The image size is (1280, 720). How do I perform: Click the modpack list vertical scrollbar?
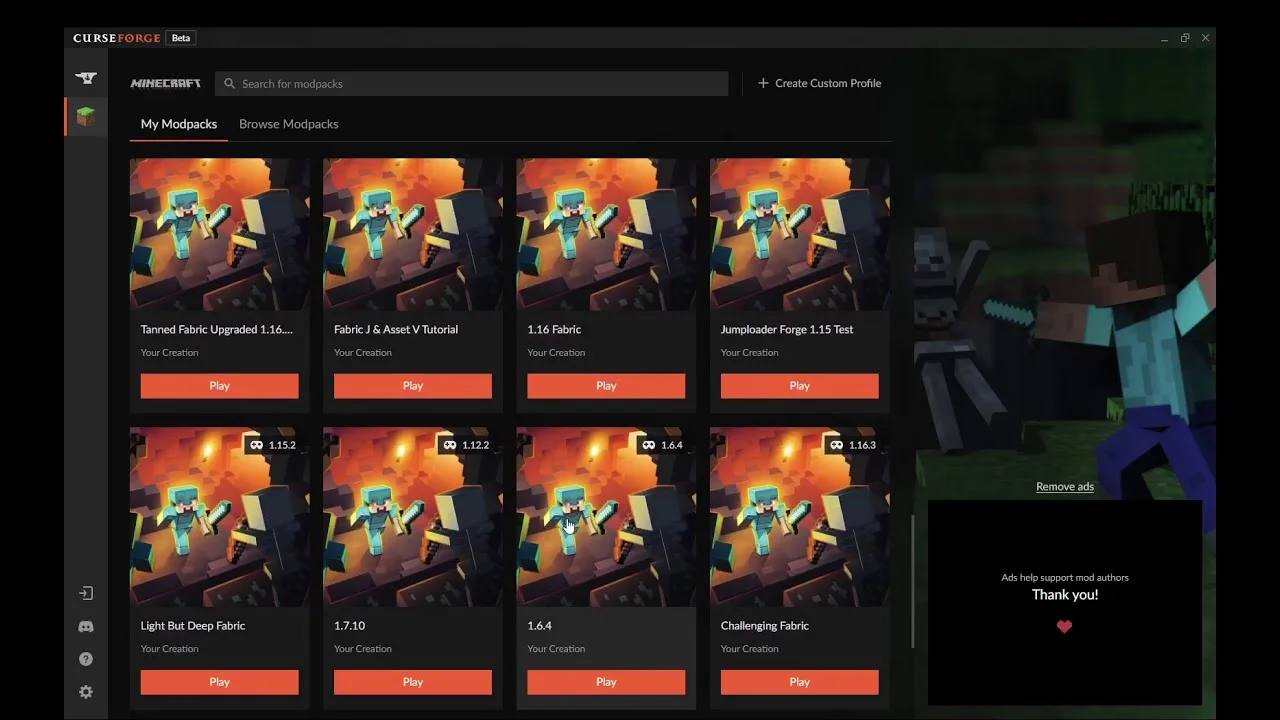(912, 580)
